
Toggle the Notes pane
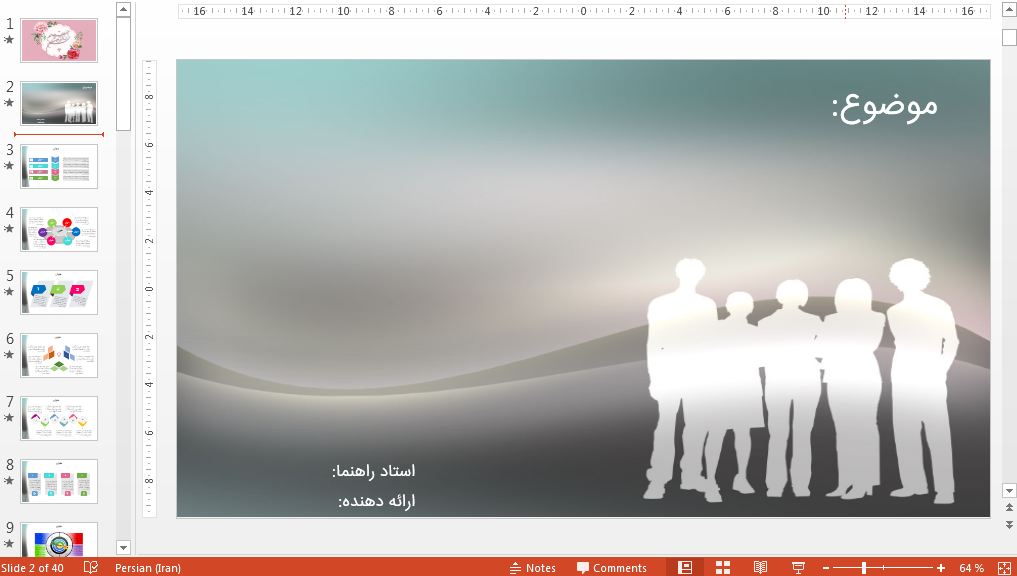[x=534, y=567]
